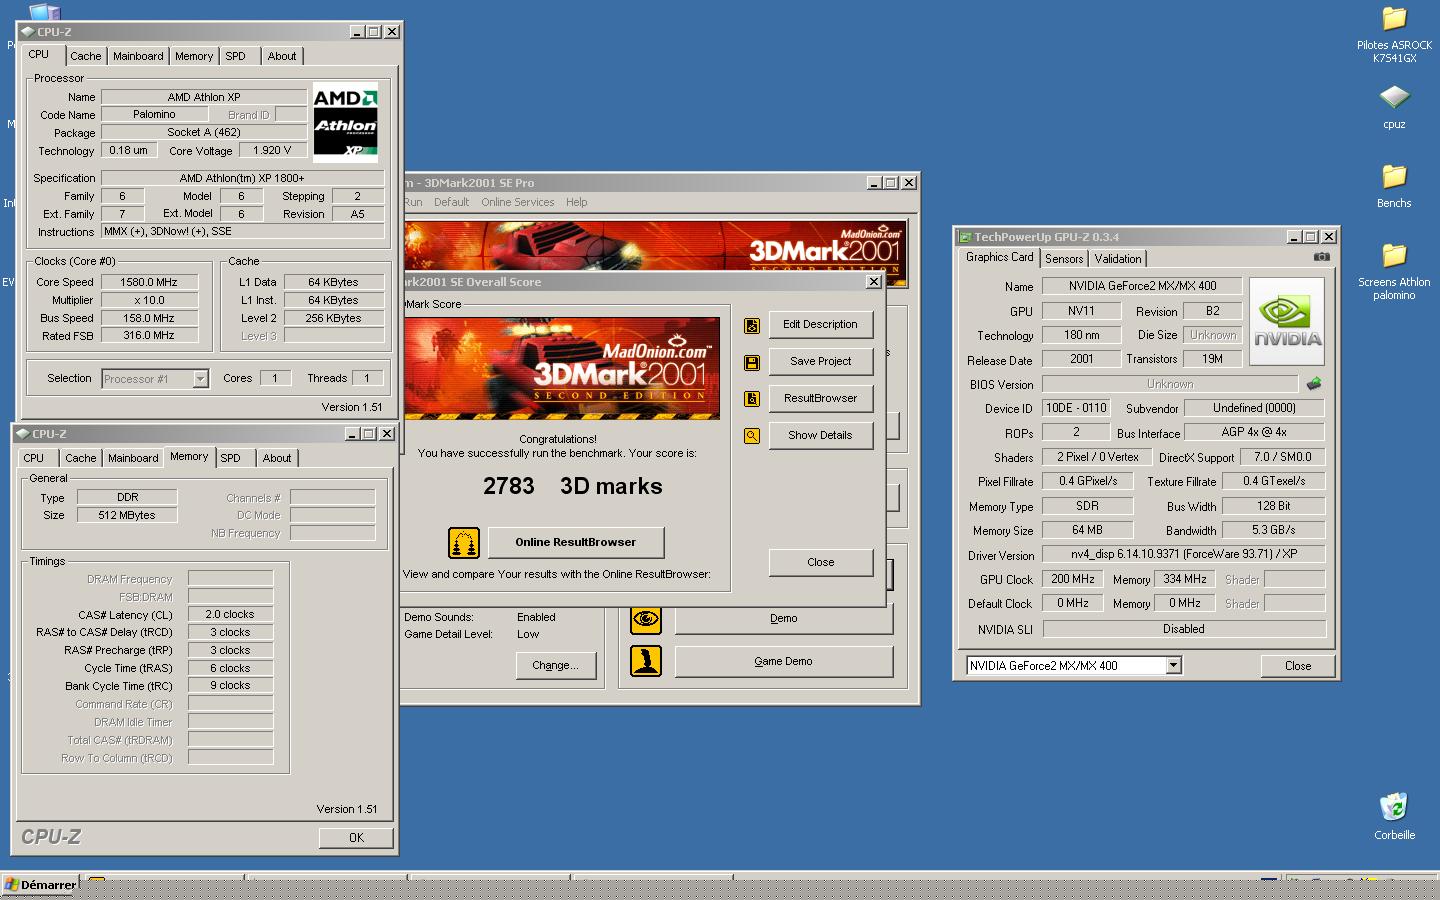
Task: Click the Show Details button
Action: (x=820, y=436)
